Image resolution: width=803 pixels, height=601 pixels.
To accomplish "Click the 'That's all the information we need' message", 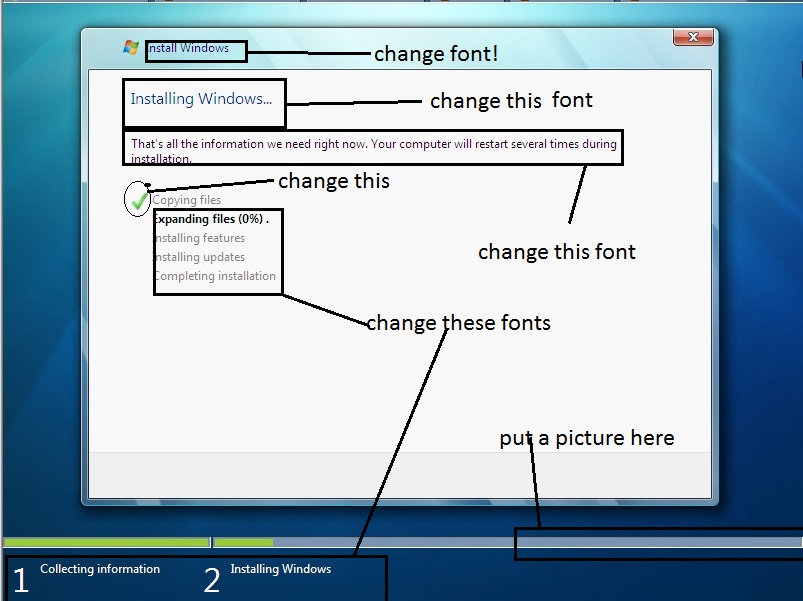I will 373,151.
